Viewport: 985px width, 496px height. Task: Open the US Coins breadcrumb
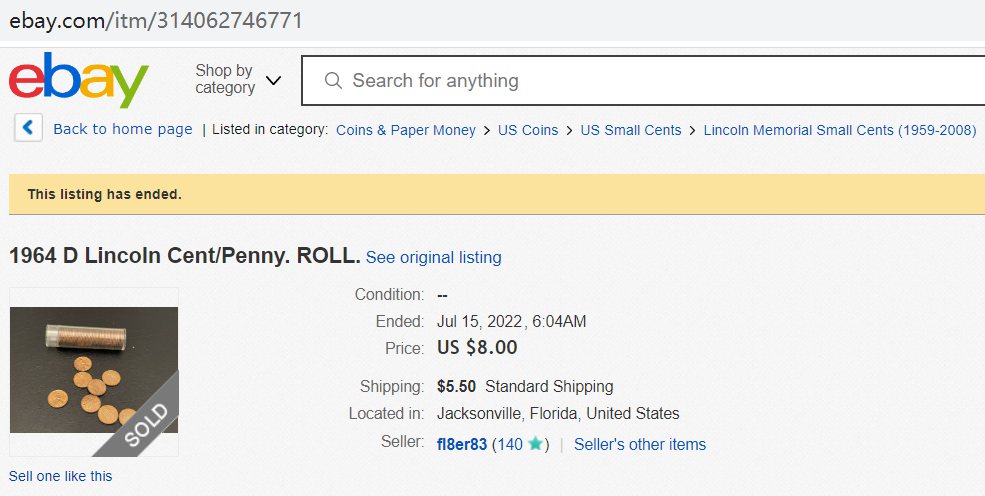528,130
